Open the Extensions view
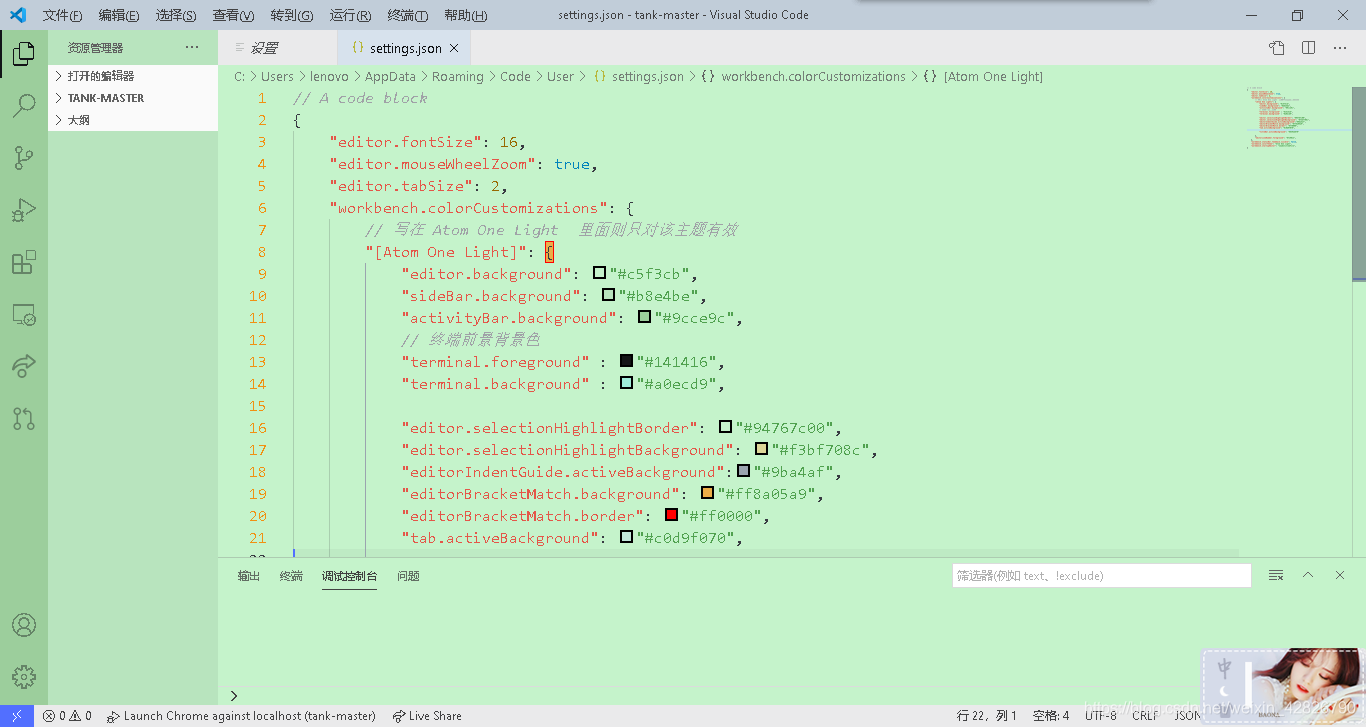Screen dimensions: 1366x727 (x=24, y=263)
